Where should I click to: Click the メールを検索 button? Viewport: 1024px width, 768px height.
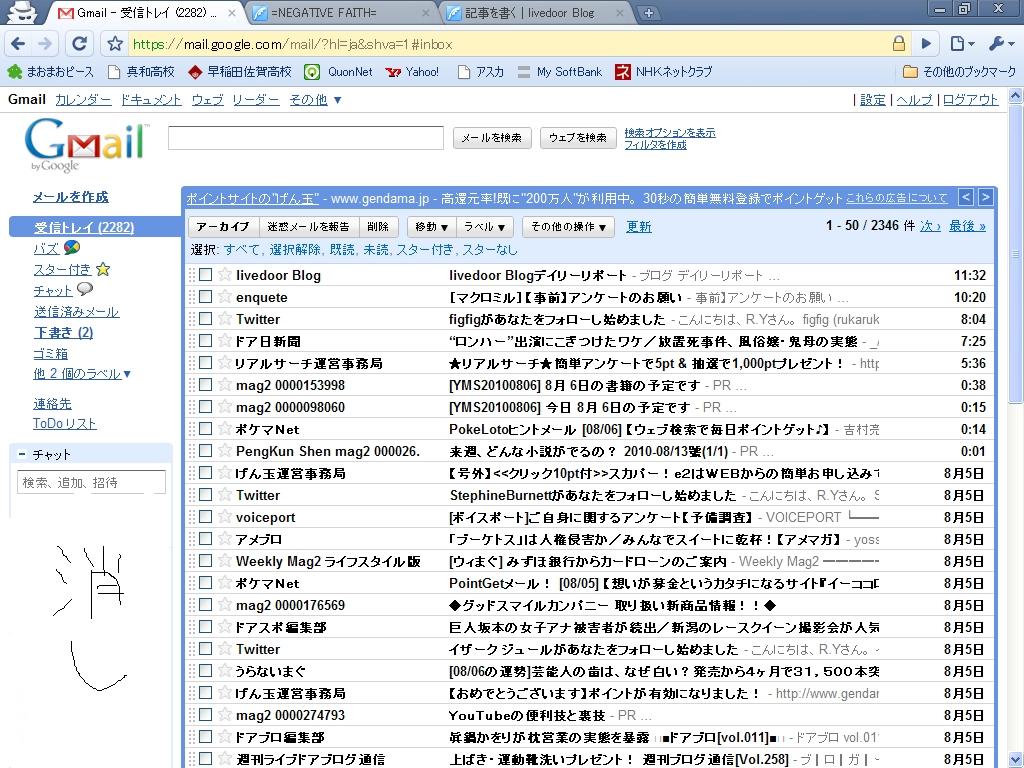point(492,138)
